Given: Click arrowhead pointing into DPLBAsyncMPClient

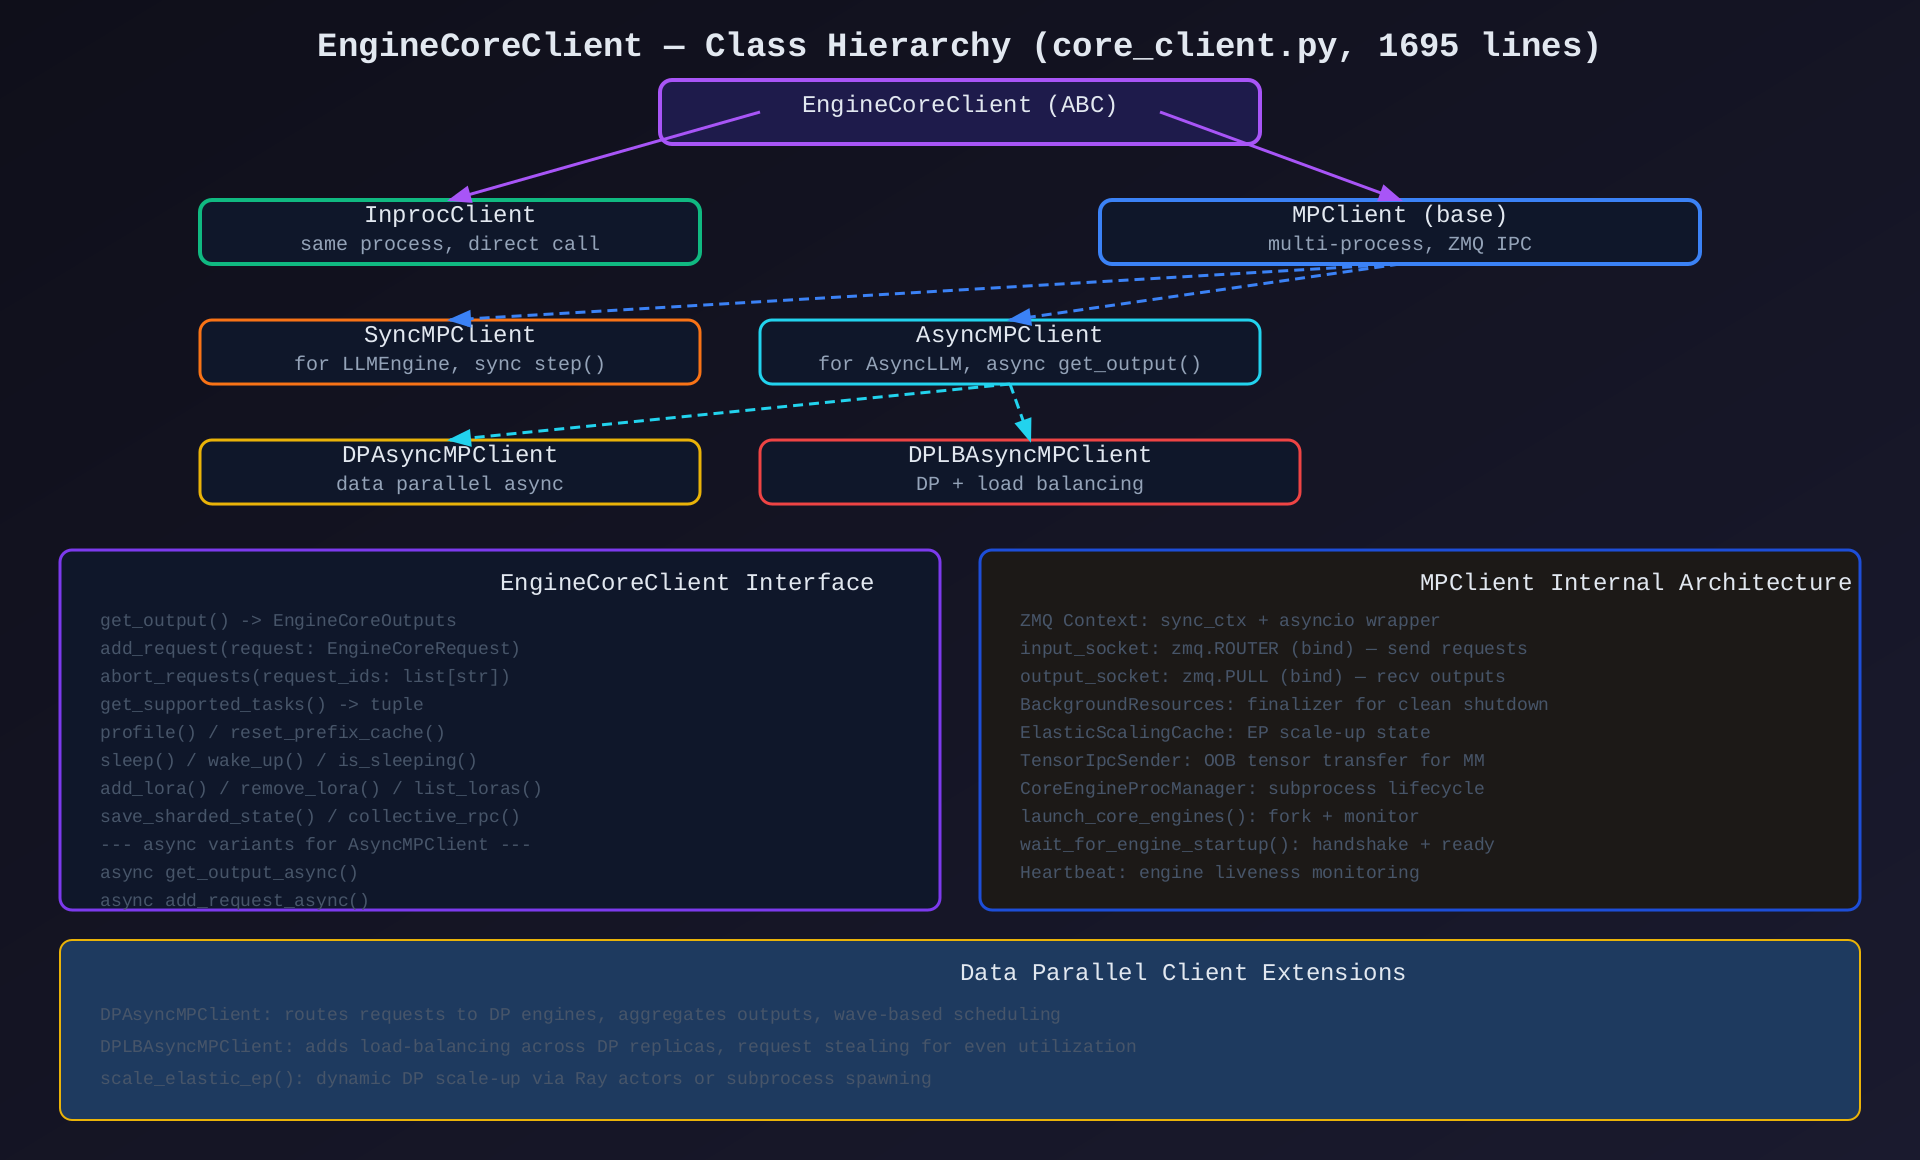Looking at the screenshot, I should (1025, 431).
